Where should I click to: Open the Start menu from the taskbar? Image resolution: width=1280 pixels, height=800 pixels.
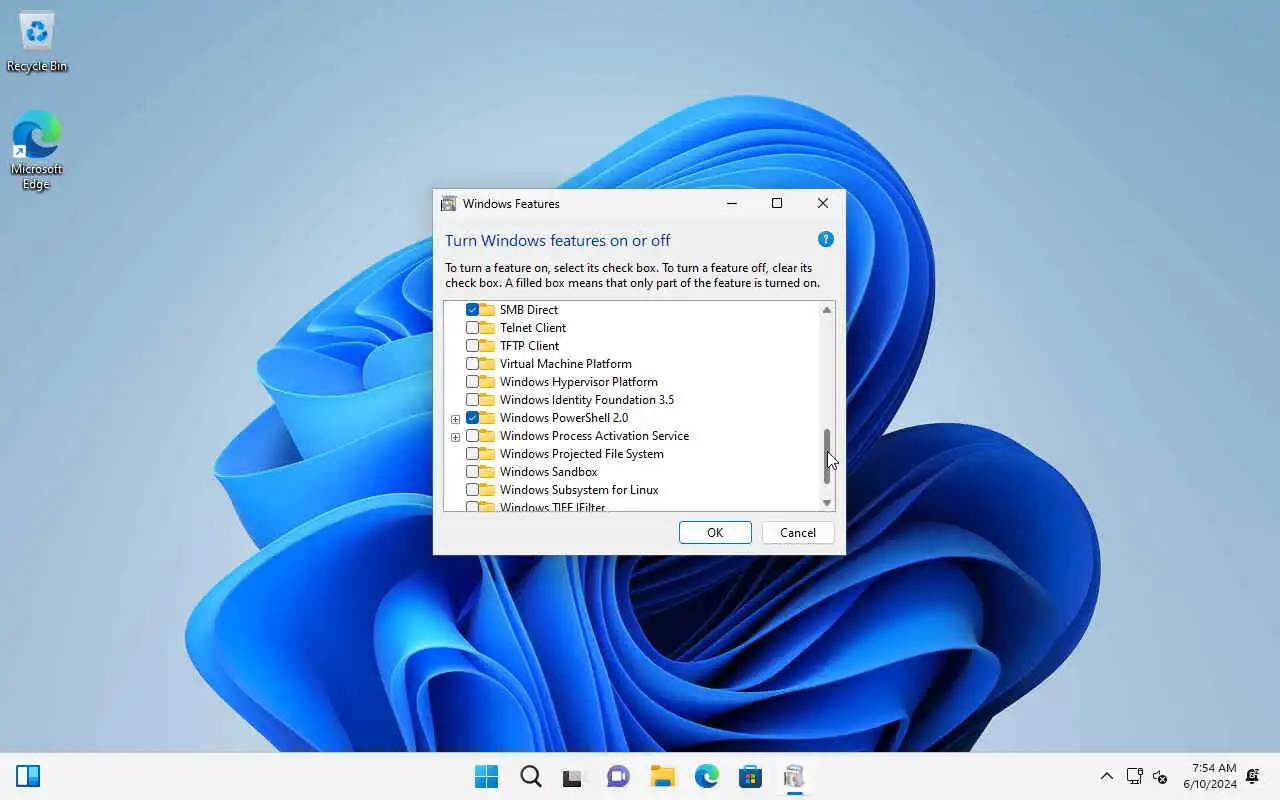(487, 777)
